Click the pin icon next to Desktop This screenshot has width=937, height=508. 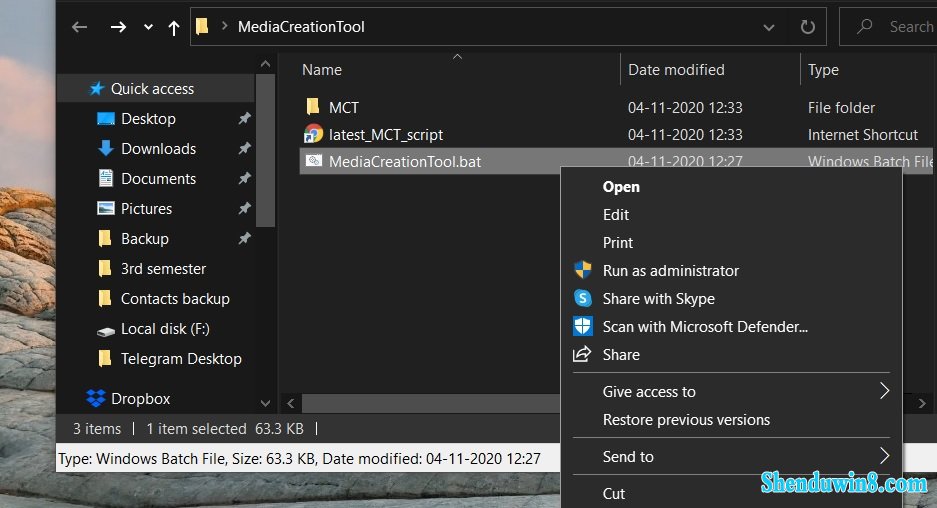244,118
